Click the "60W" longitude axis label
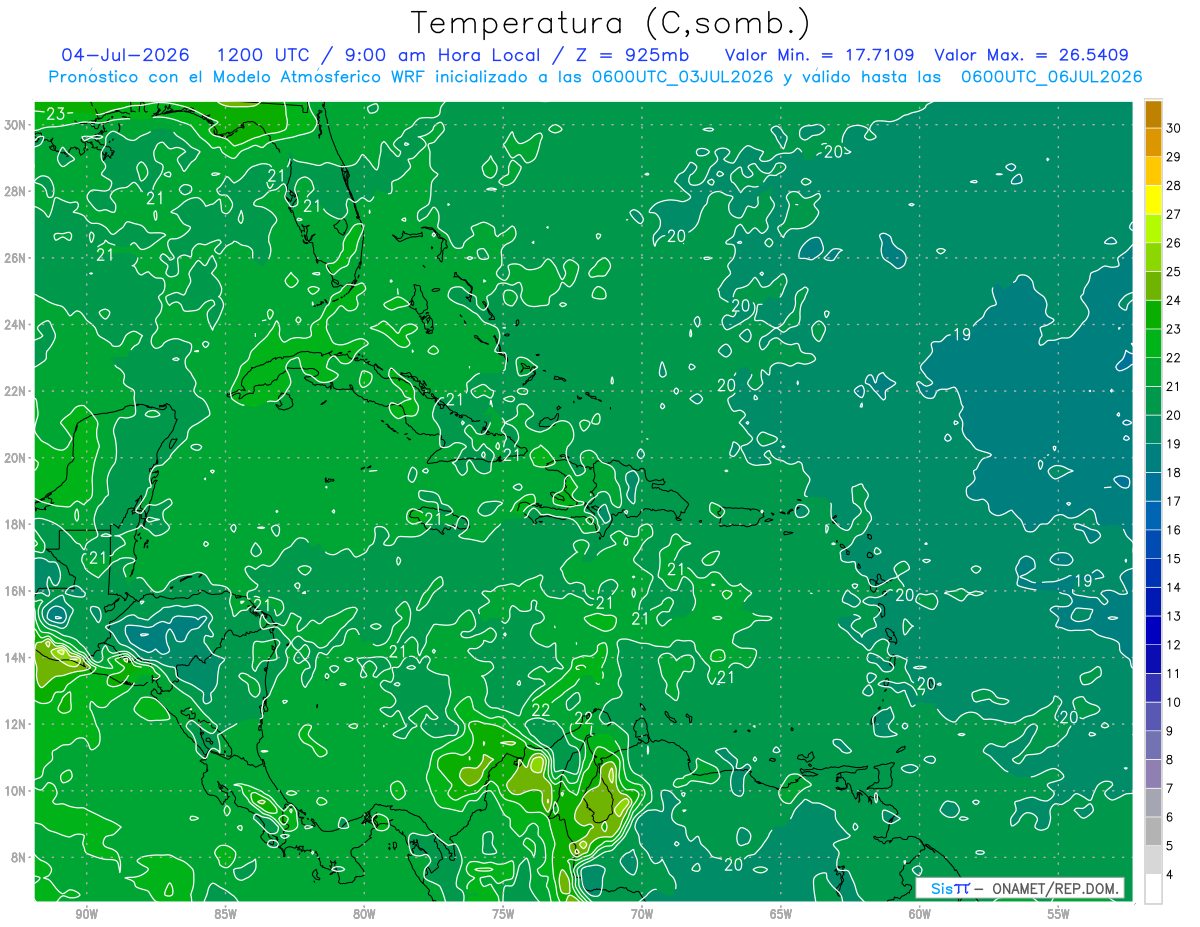Viewport: 1200px width, 927px height. pyautogui.click(x=920, y=914)
